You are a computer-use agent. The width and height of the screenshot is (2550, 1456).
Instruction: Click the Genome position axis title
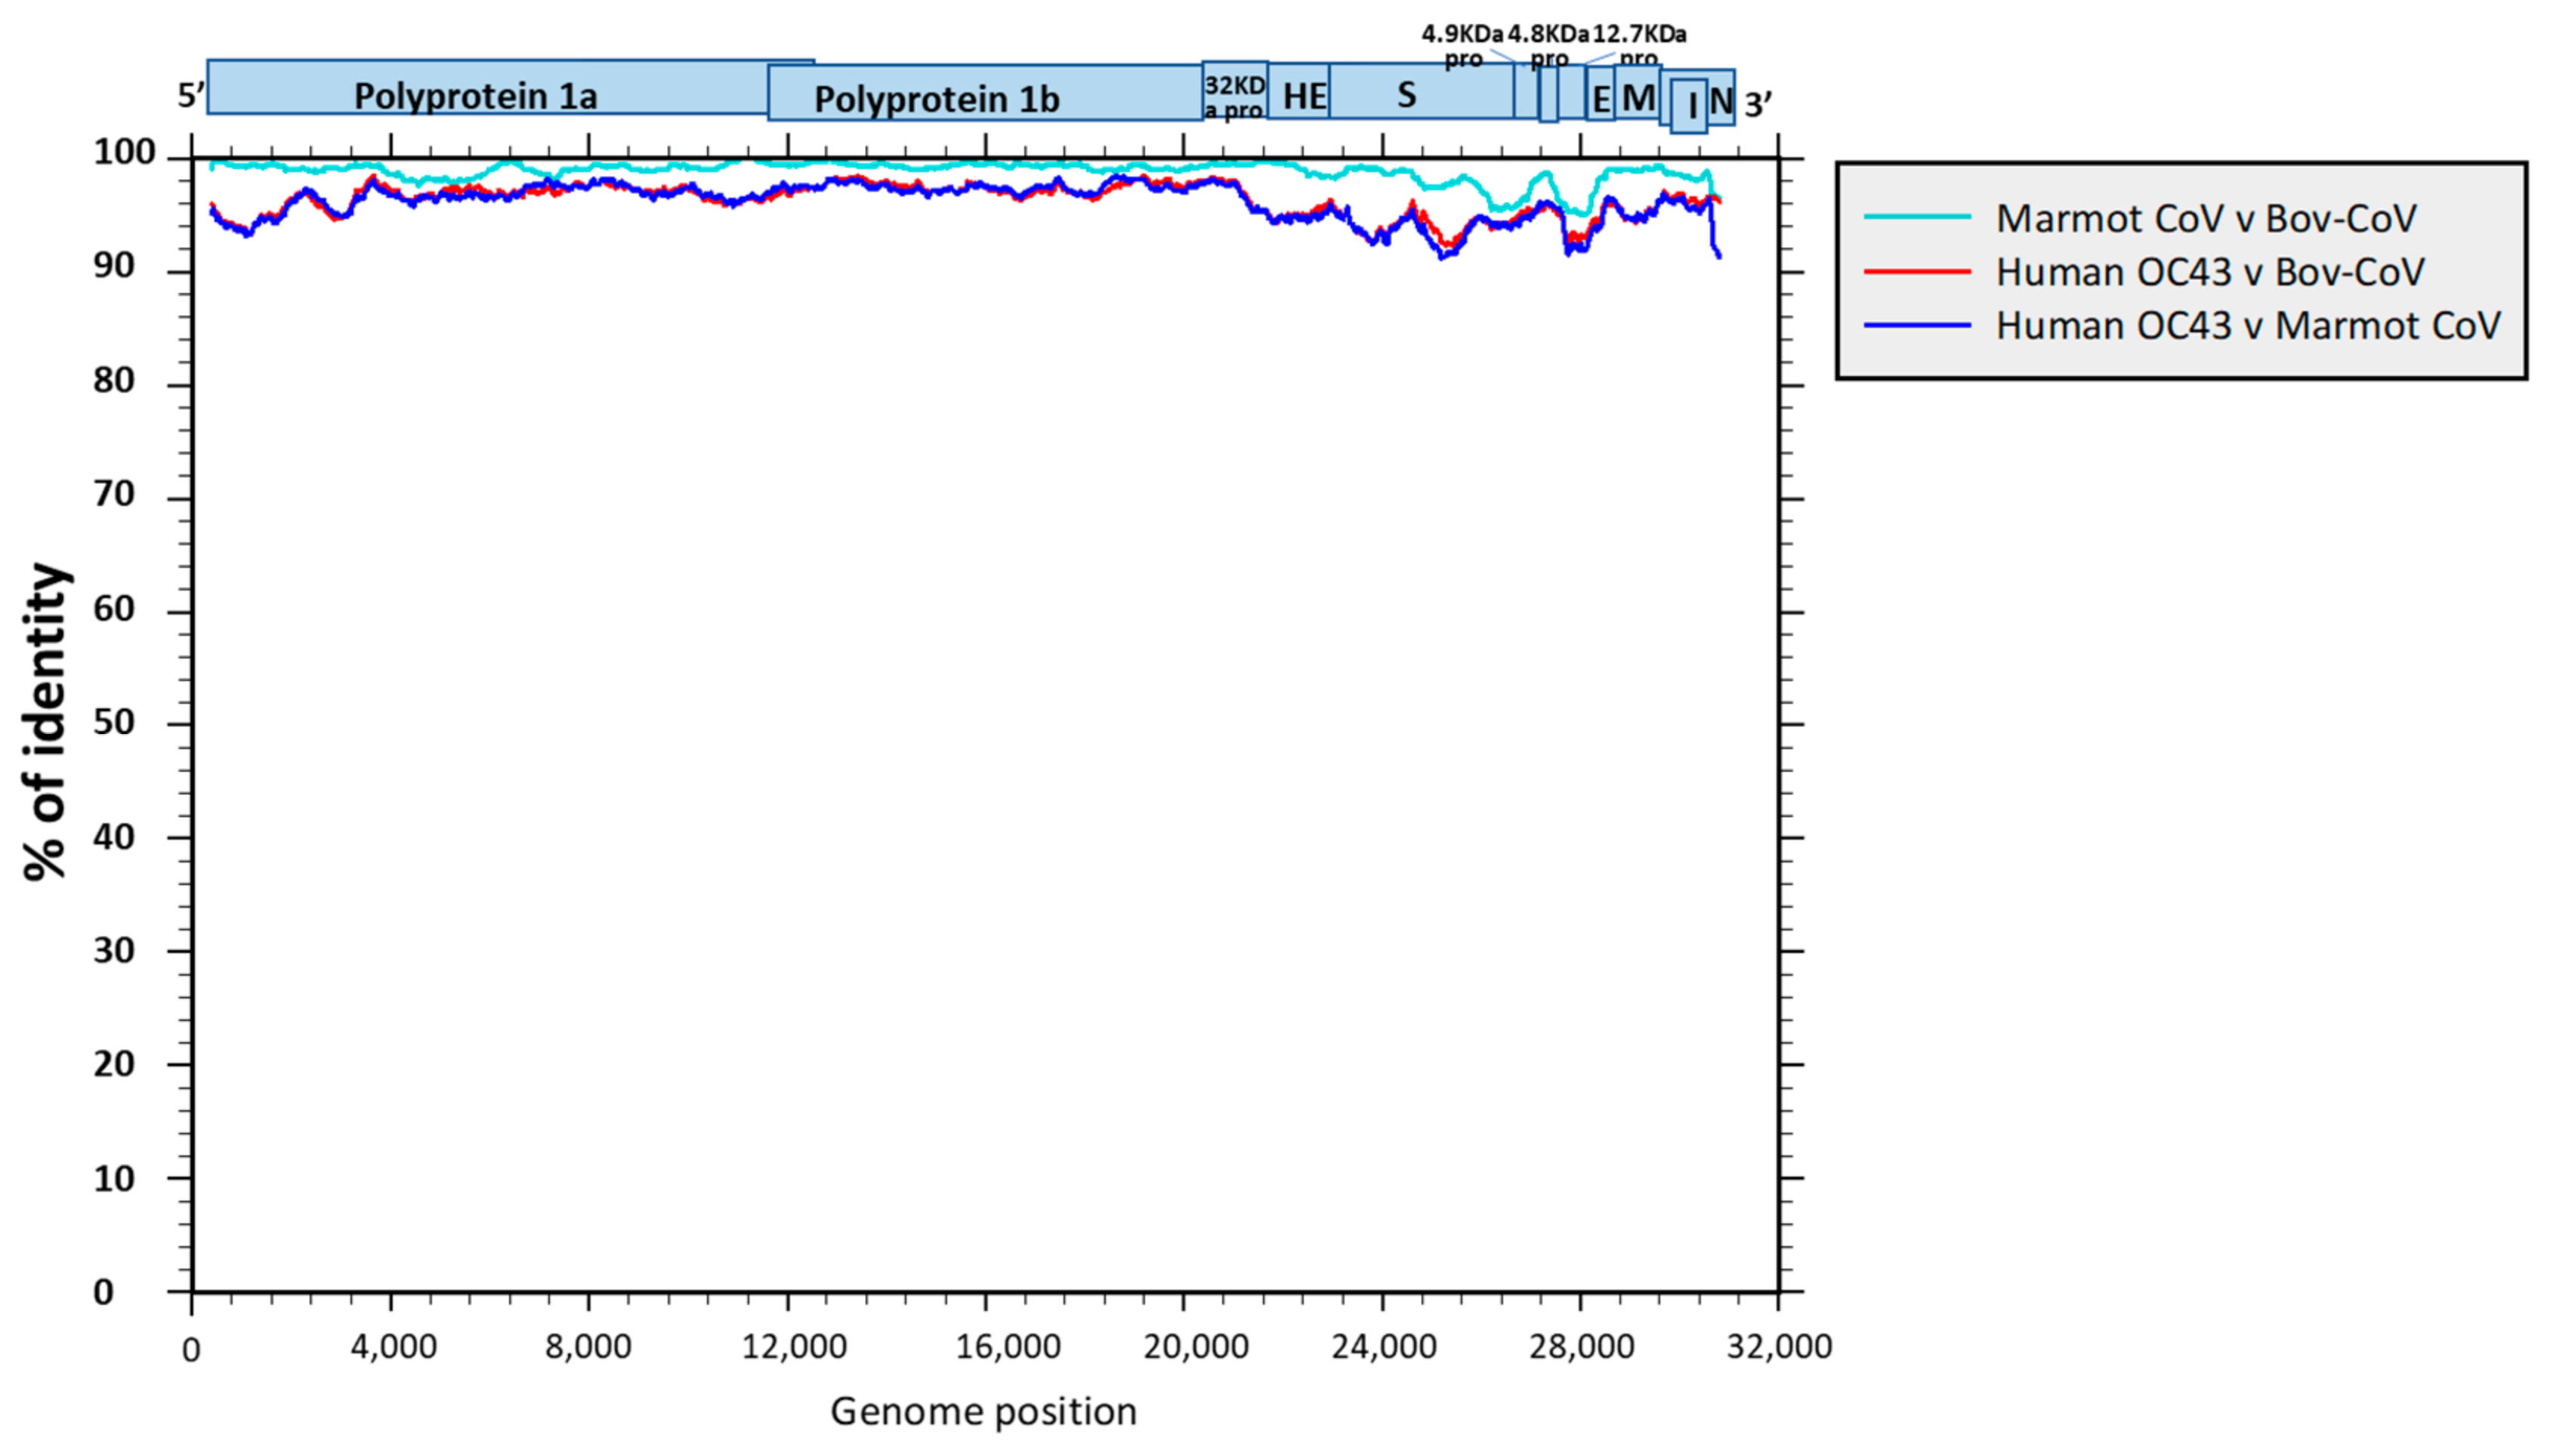[983, 1411]
